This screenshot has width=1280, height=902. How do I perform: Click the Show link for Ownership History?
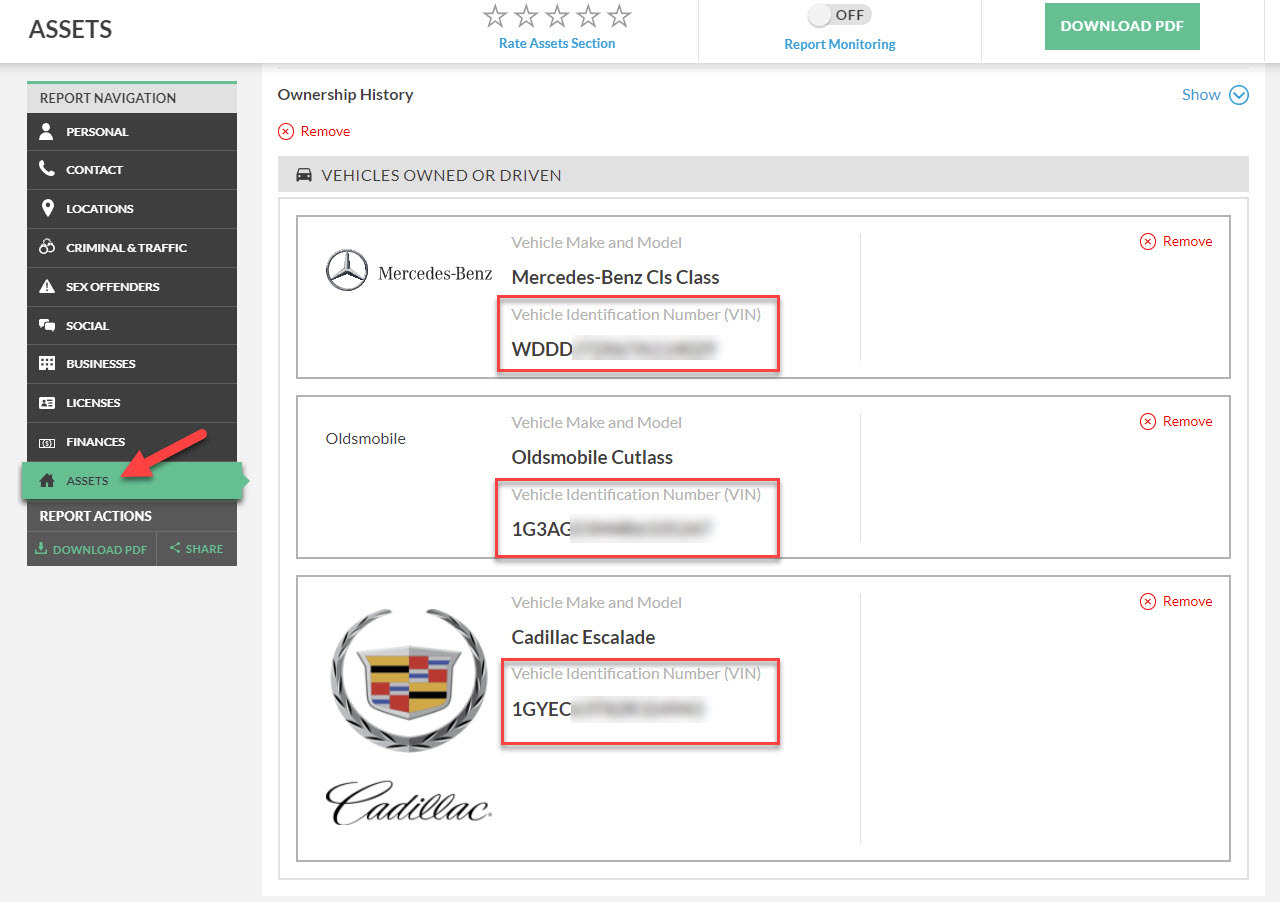(1201, 95)
